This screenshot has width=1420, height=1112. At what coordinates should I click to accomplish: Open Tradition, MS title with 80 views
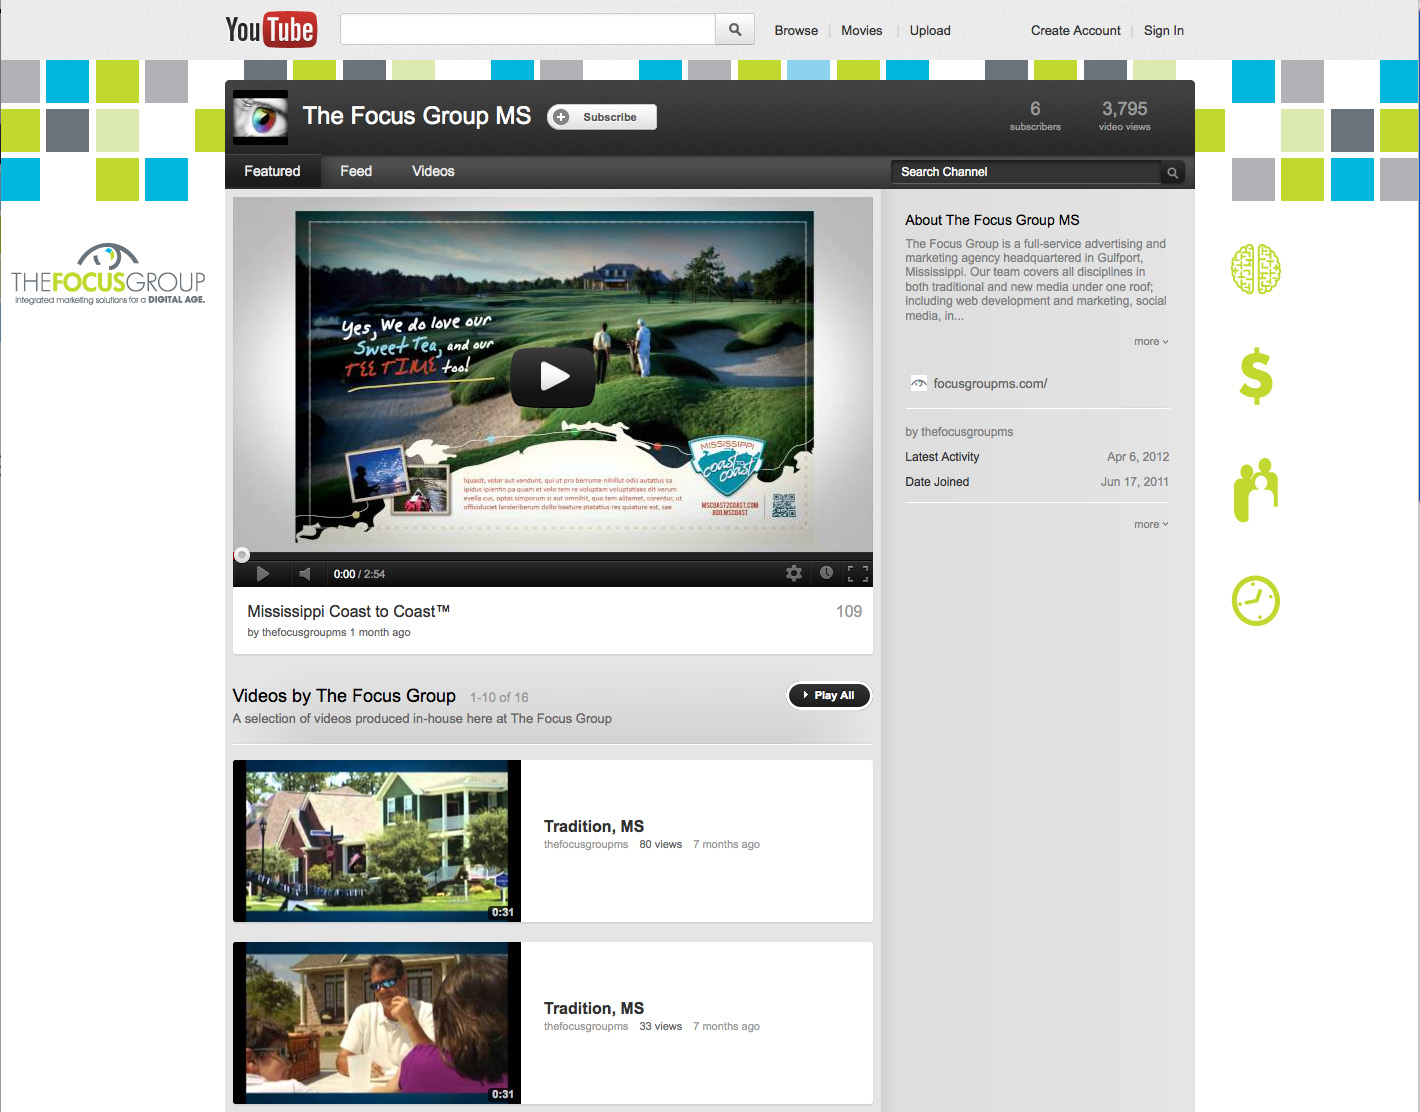594,826
